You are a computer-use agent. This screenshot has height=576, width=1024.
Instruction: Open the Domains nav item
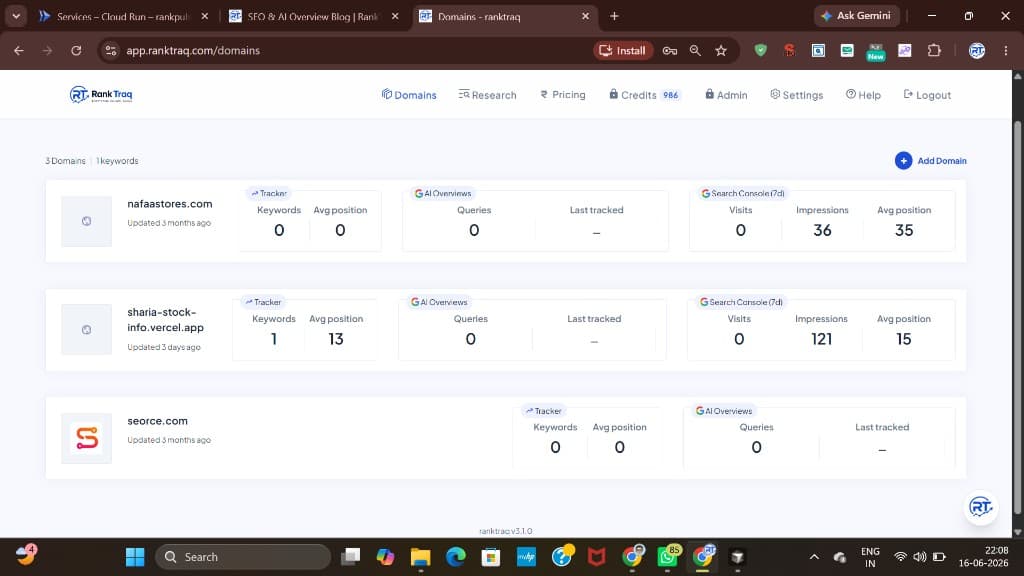409,95
